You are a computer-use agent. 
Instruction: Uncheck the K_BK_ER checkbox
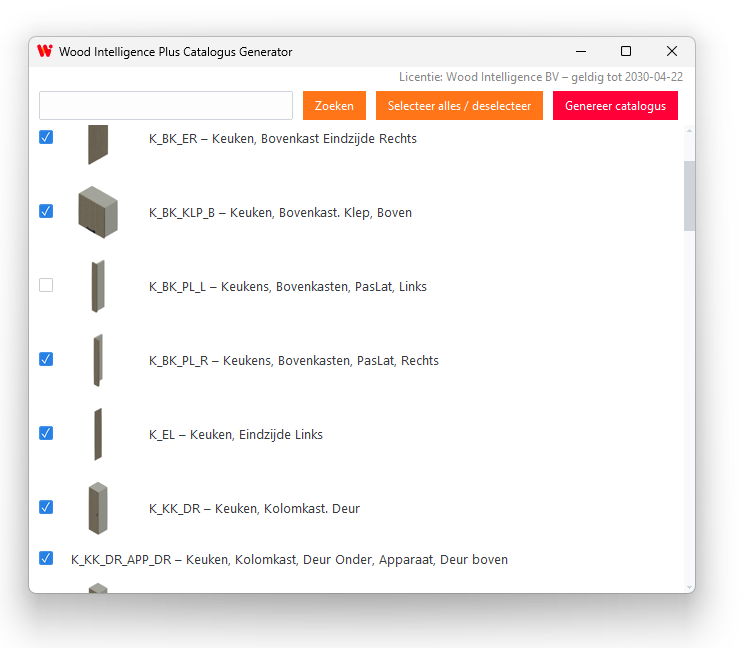46,137
